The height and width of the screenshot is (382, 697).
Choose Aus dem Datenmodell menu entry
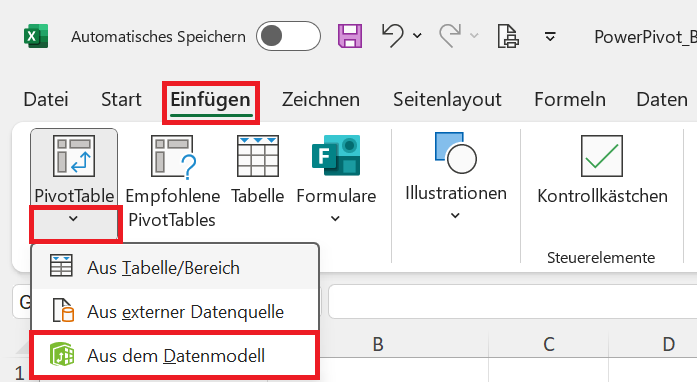click(174, 356)
